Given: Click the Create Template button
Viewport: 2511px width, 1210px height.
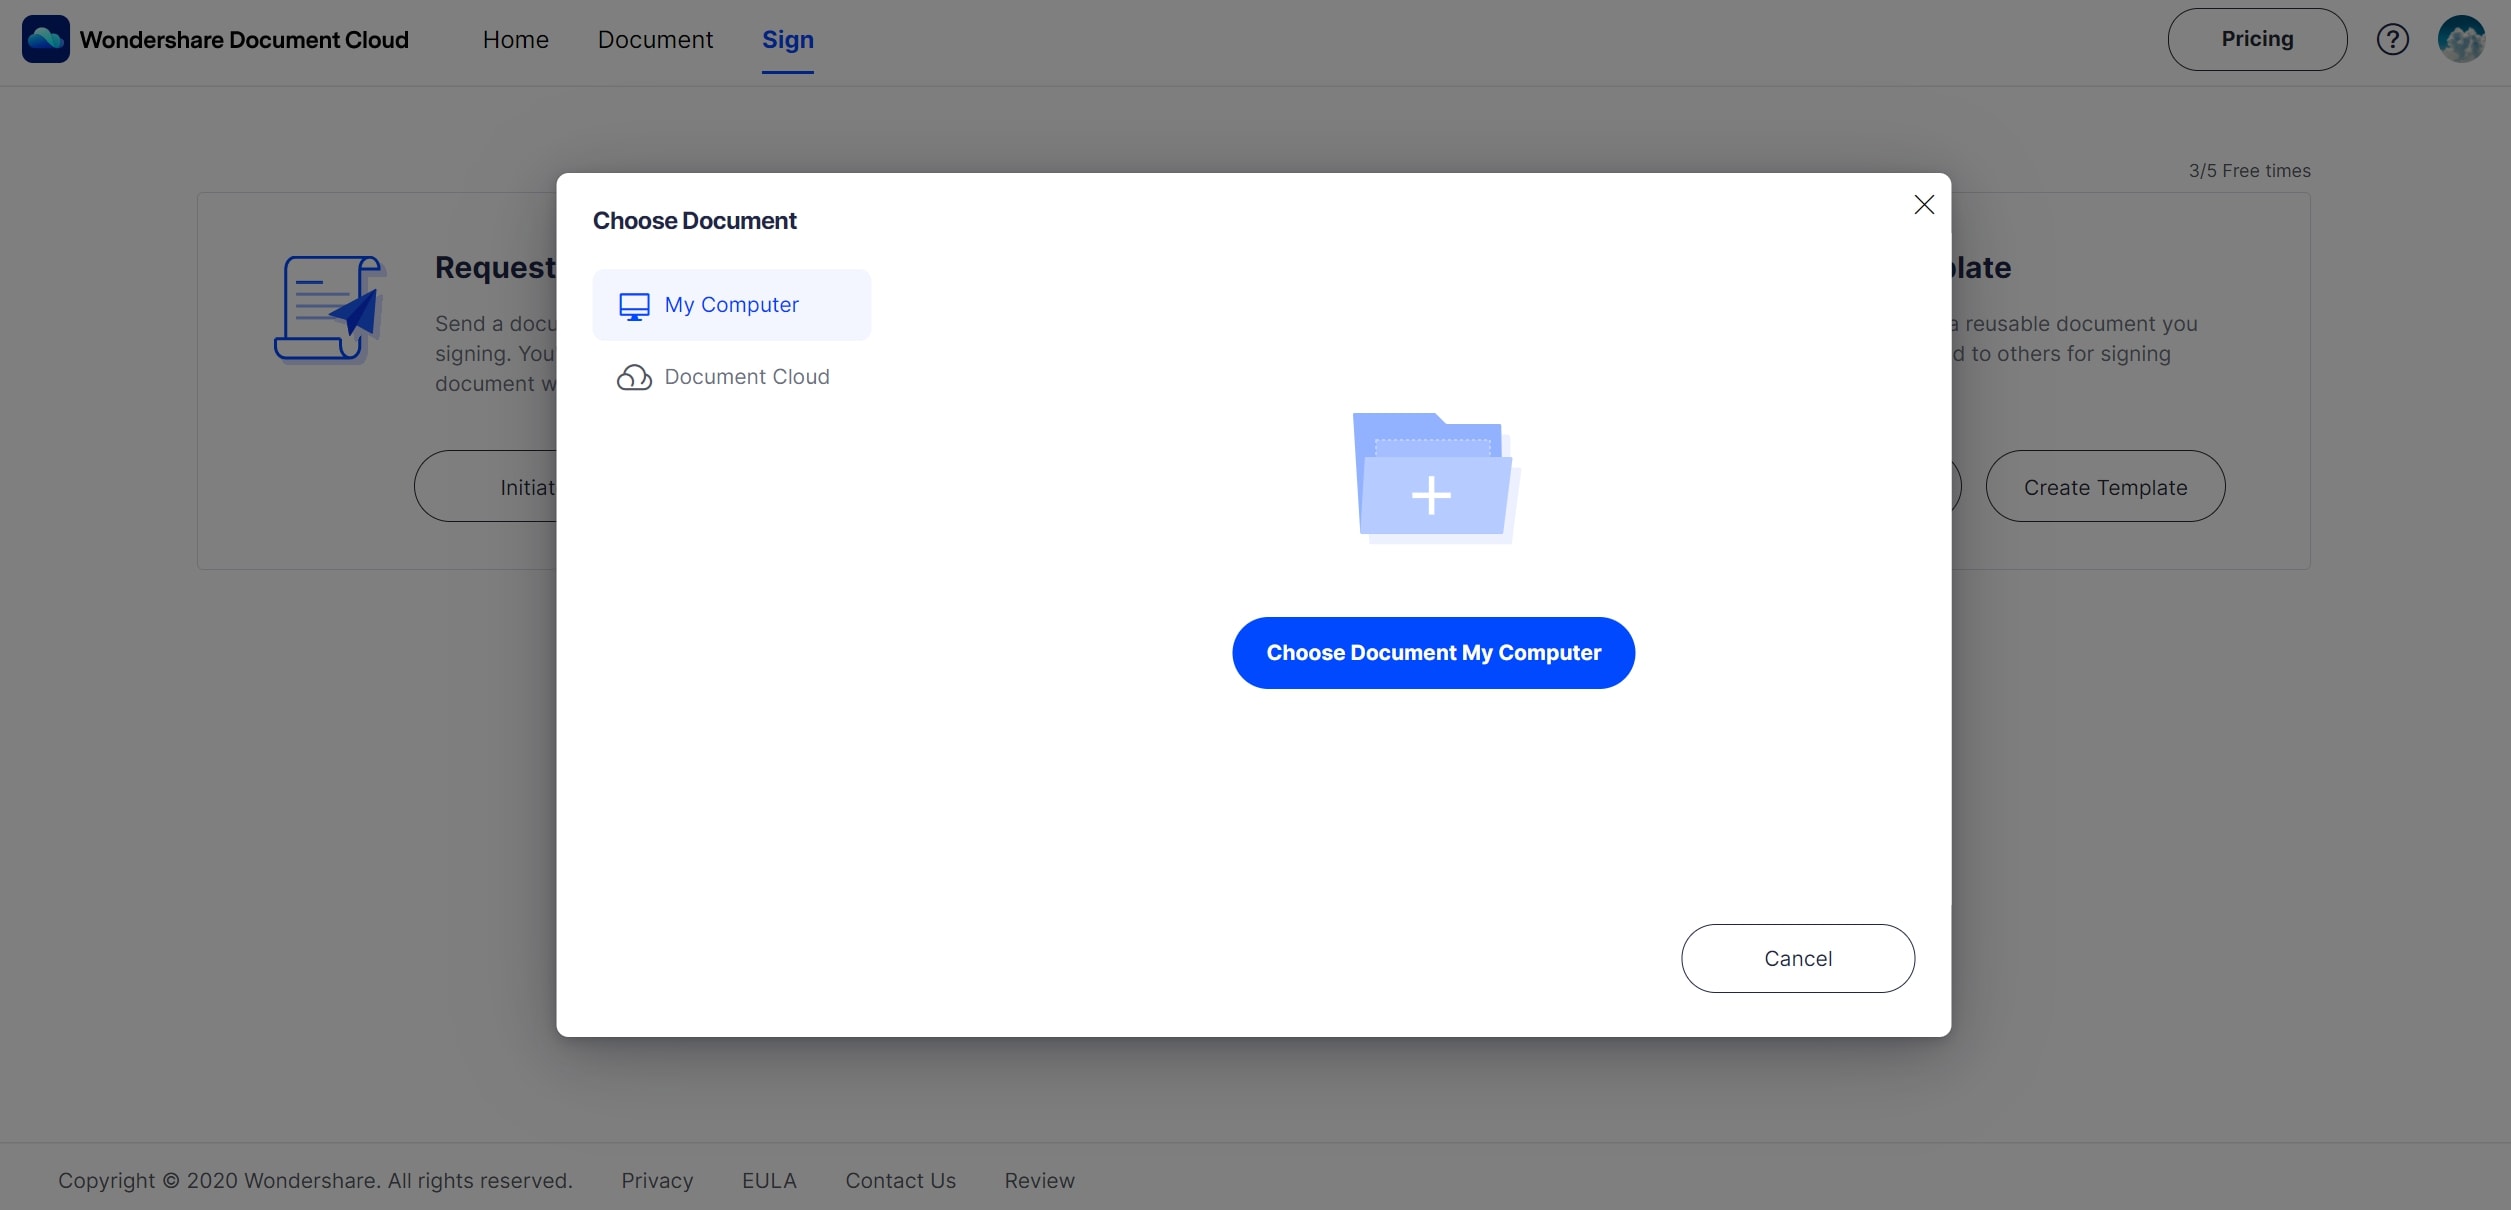Looking at the screenshot, I should pyautogui.click(x=2104, y=487).
